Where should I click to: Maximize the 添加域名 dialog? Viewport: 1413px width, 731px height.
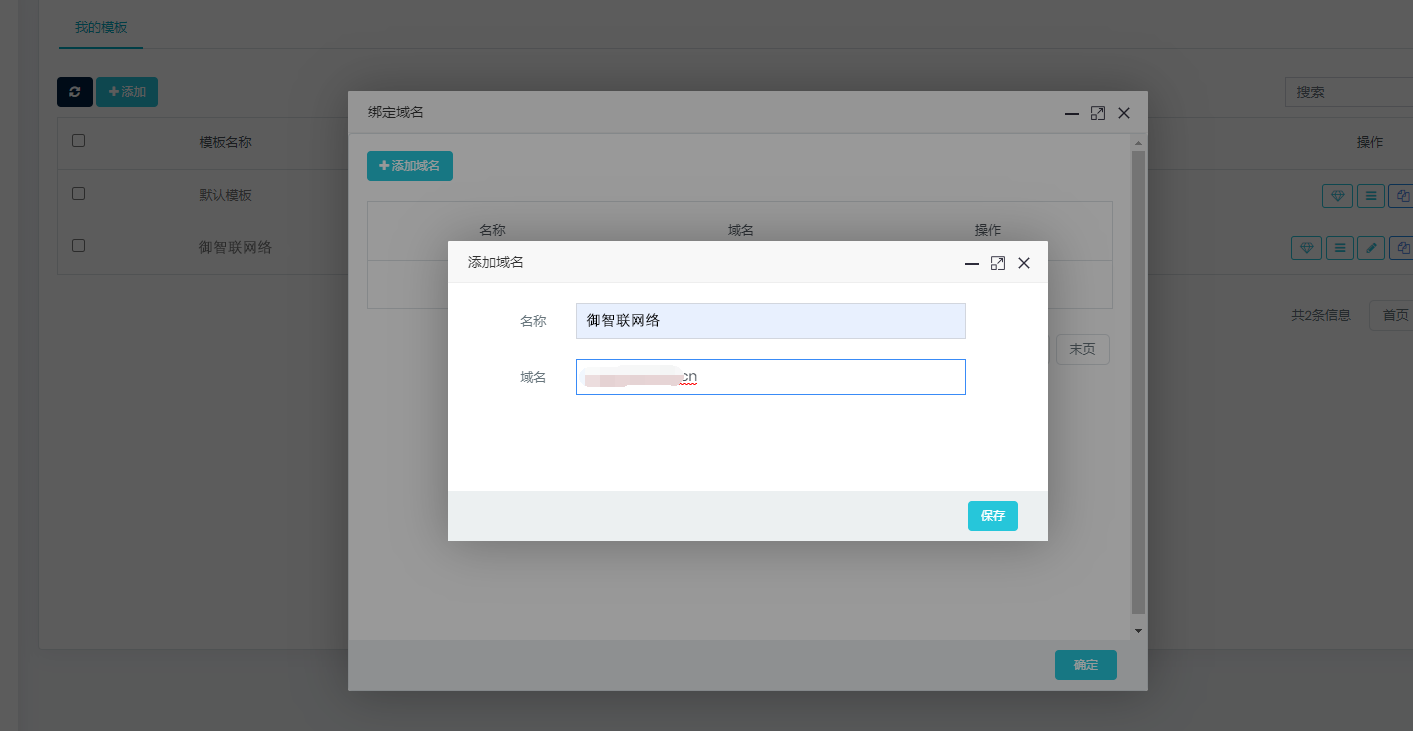[997, 263]
